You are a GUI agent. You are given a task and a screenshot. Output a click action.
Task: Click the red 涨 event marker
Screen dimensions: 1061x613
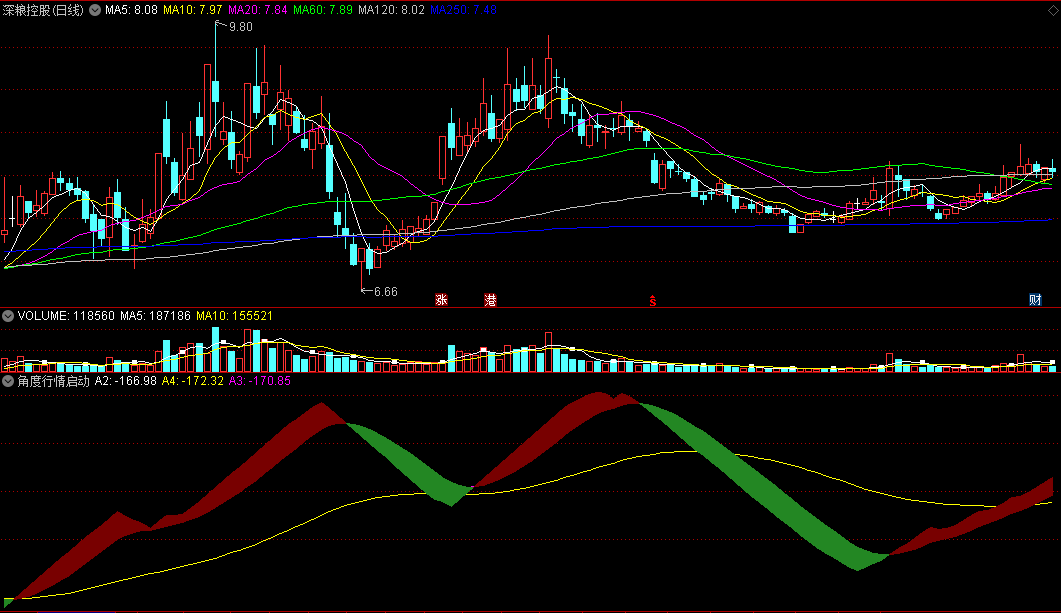point(441,300)
